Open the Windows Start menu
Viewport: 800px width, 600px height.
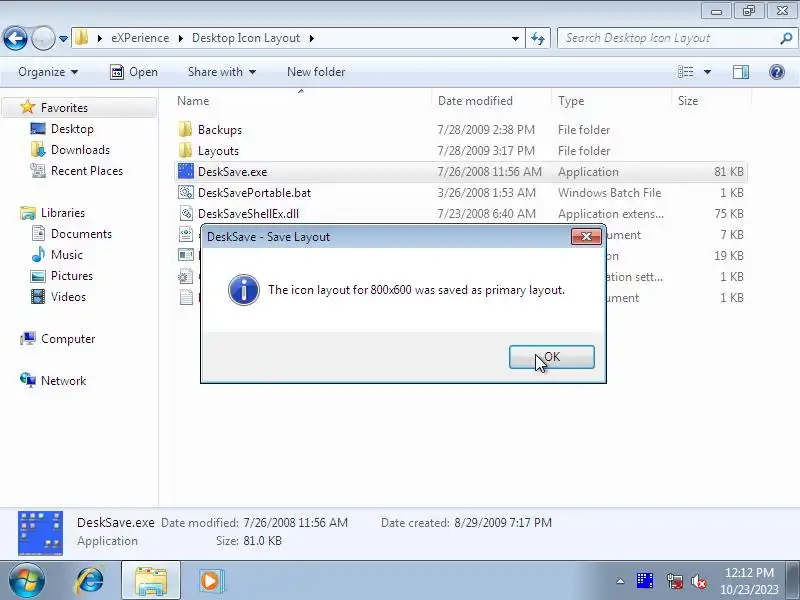(26, 581)
